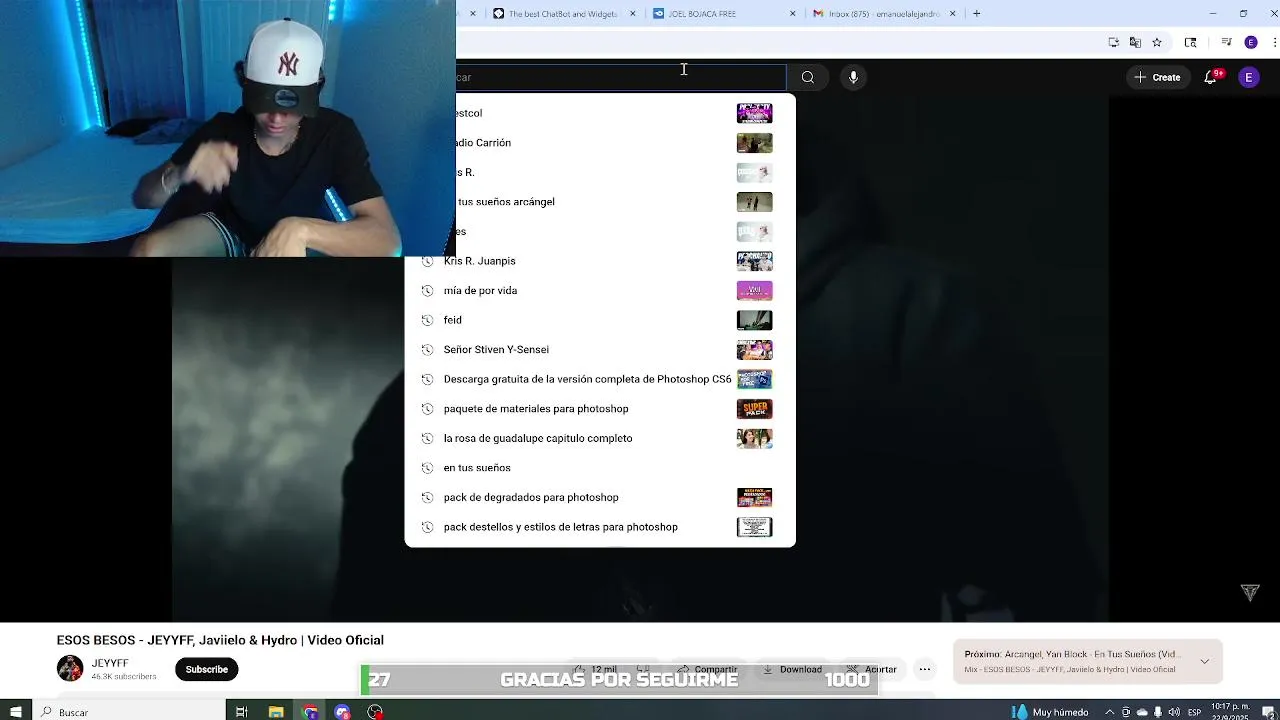Image resolution: width=1280 pixels, height=720 pixels.
Task: Open the OBS app on taskbar
Action: [375, 712]
